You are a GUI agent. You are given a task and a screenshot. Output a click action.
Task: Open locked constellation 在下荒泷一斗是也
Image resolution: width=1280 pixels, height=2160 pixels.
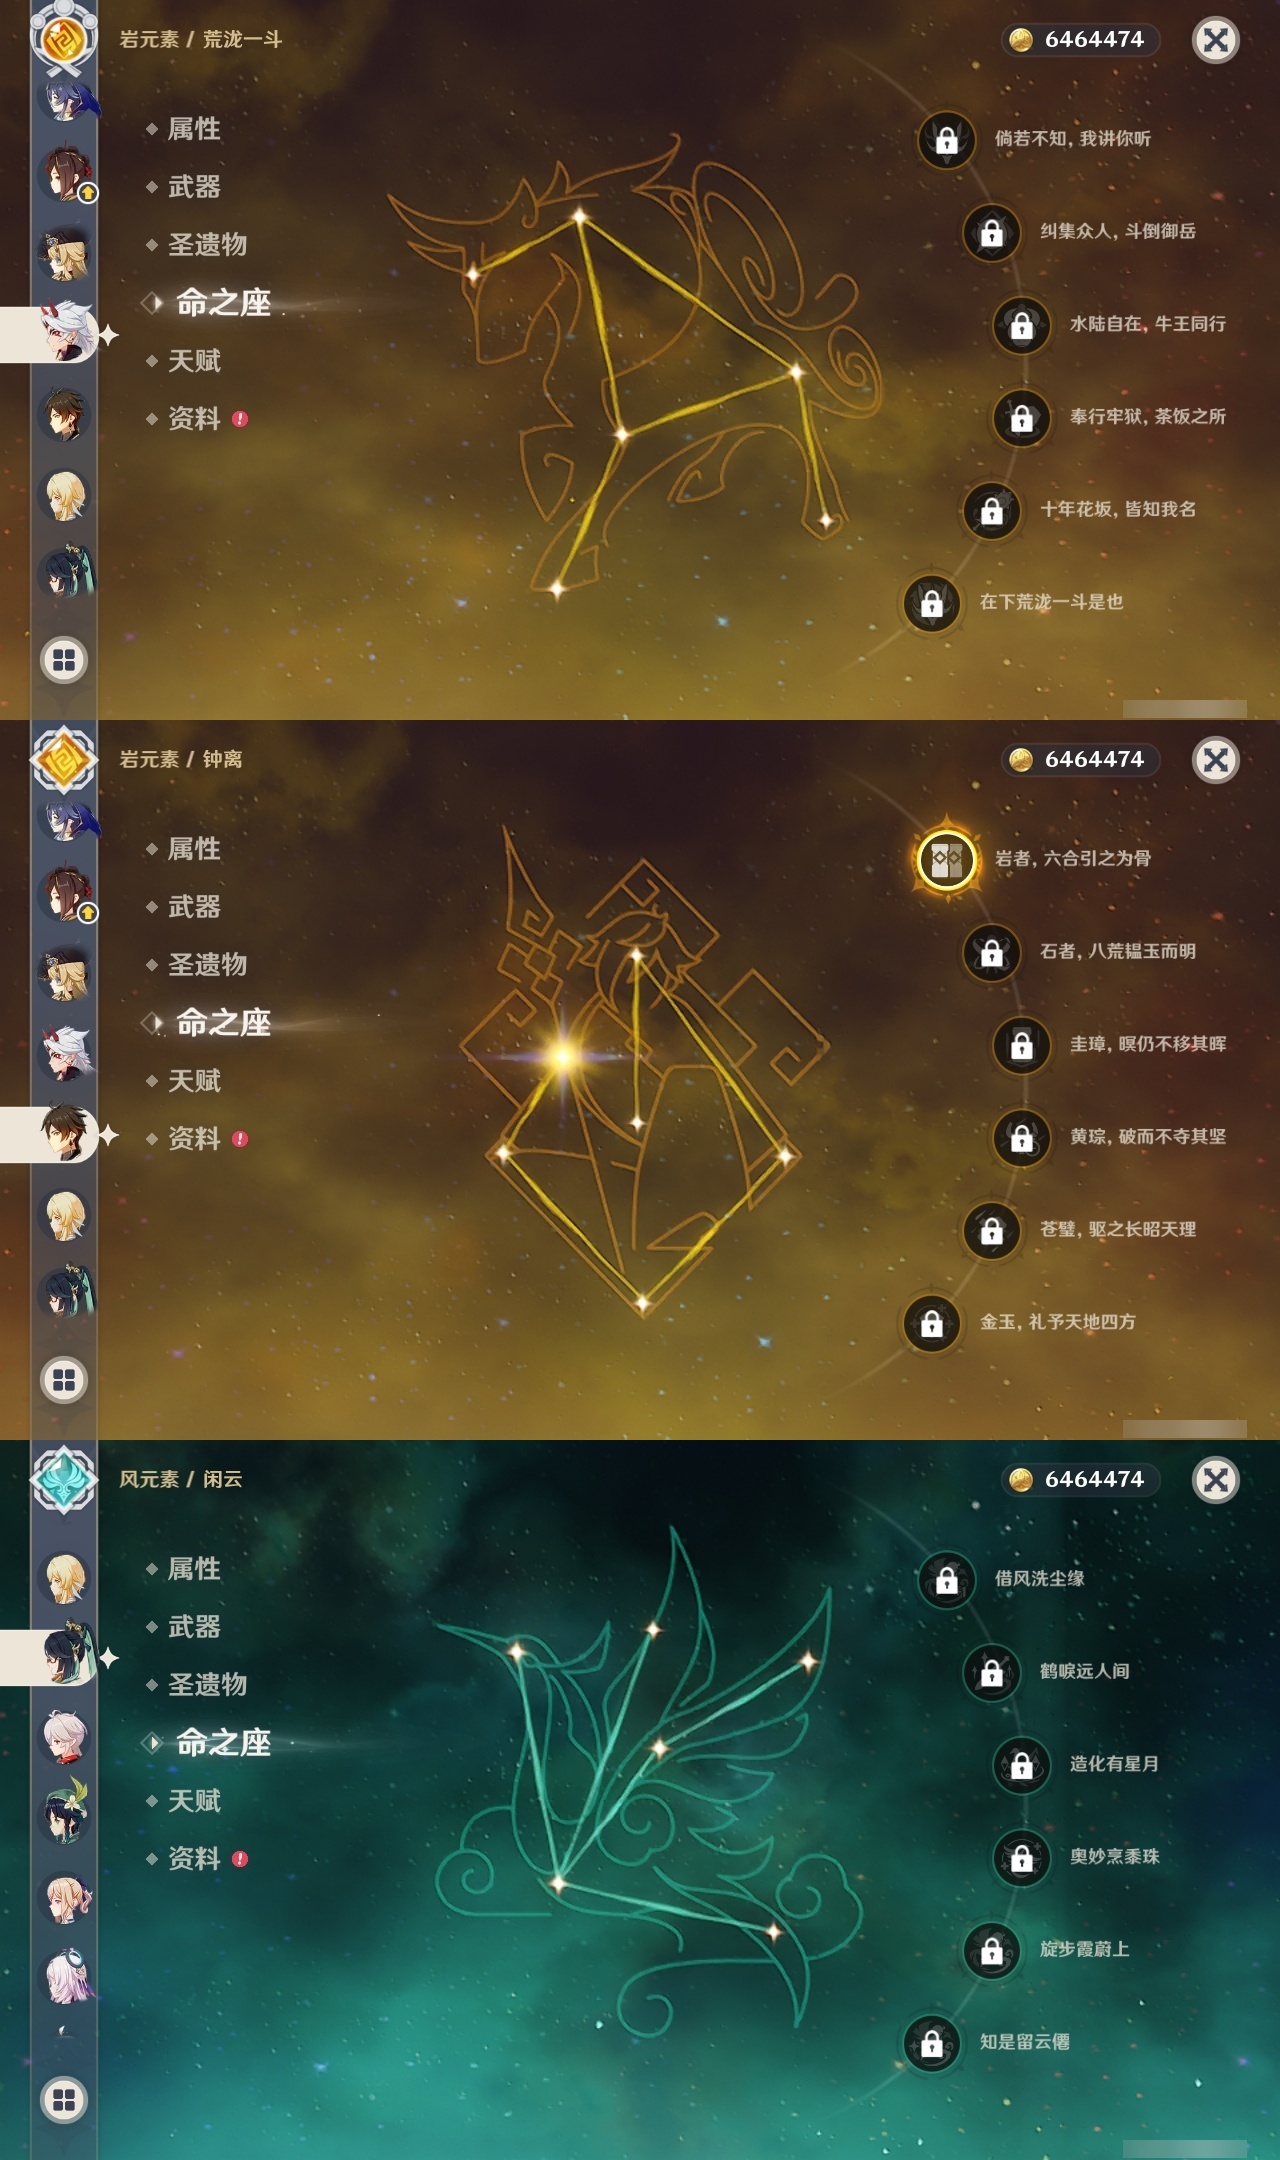point(932,603)
